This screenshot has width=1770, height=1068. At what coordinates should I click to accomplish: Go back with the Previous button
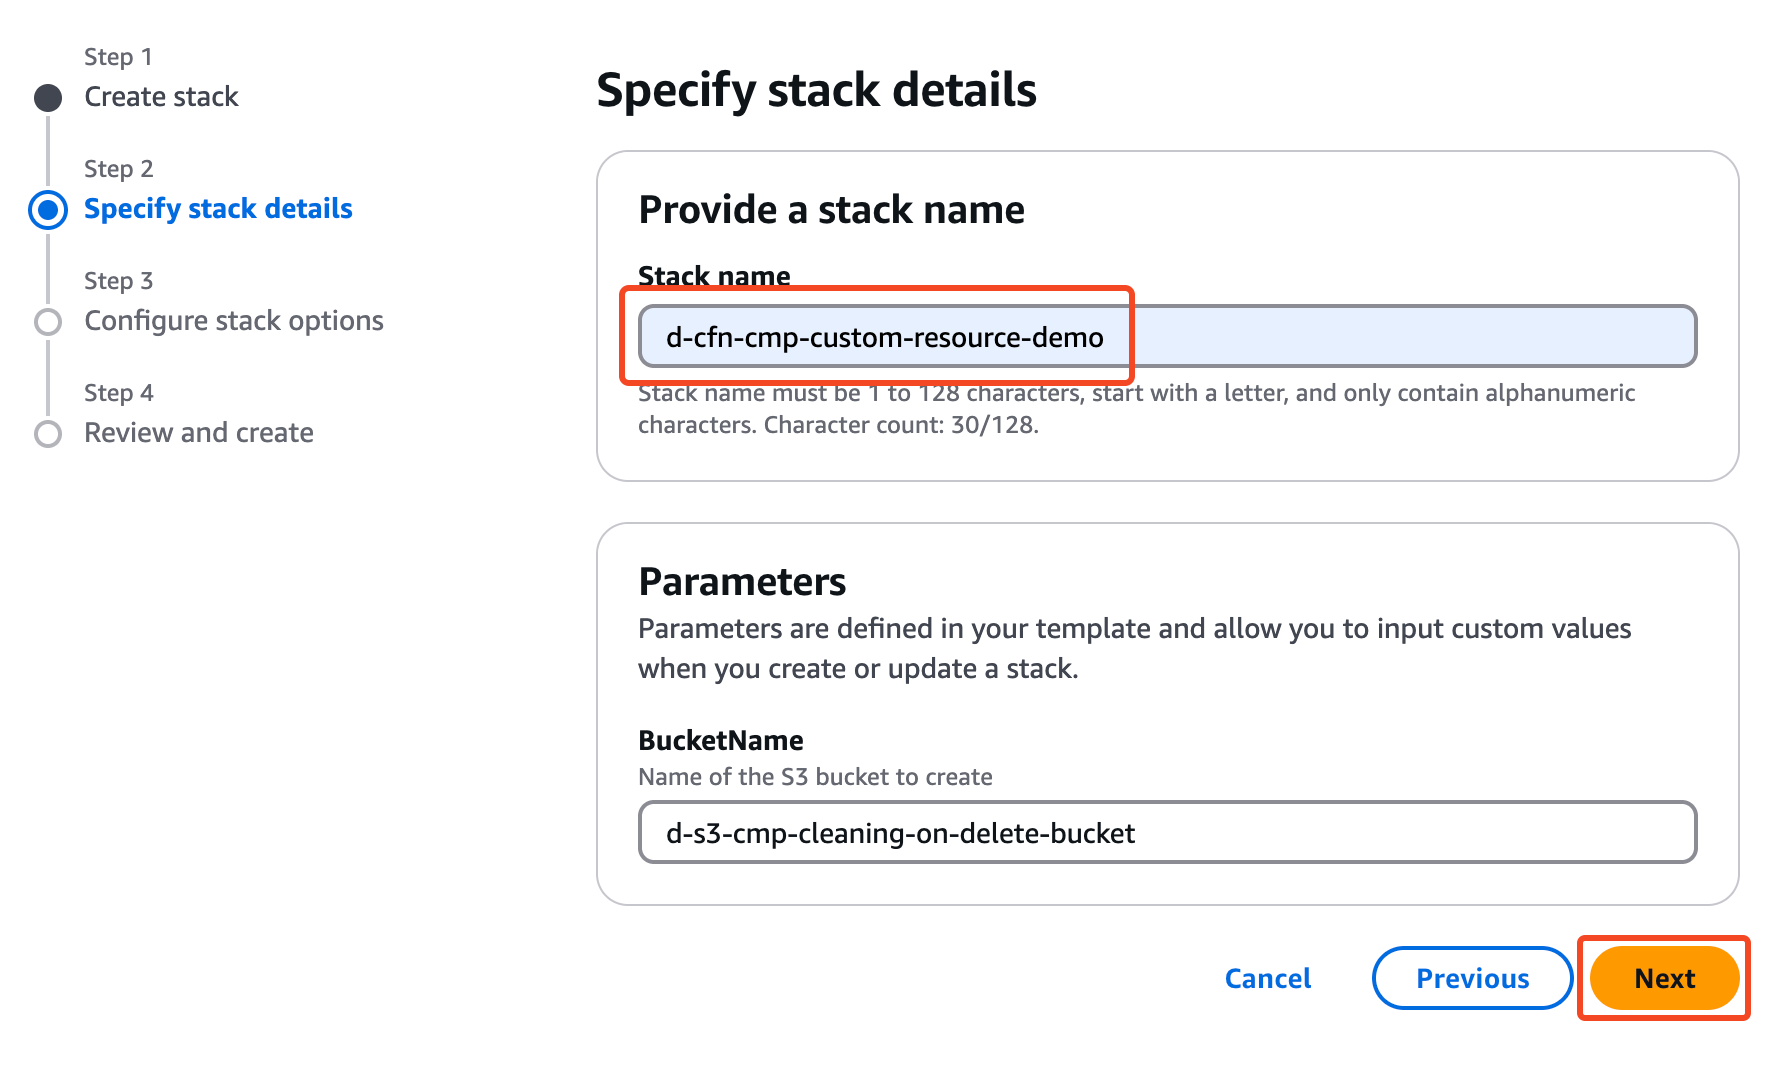pyautogui.click(x=1472, y=979)
